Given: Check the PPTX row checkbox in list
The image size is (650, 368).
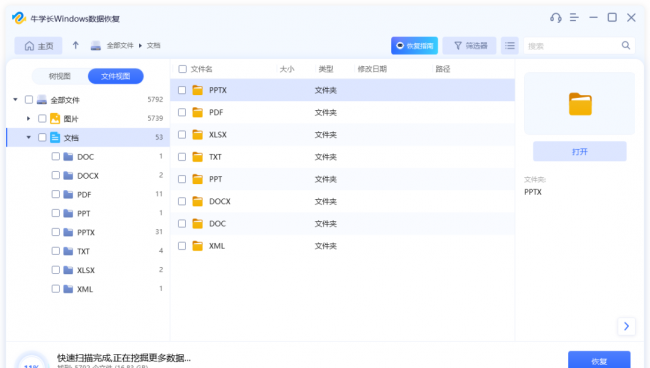Looking at the screenshot, I should click(182, 90).
